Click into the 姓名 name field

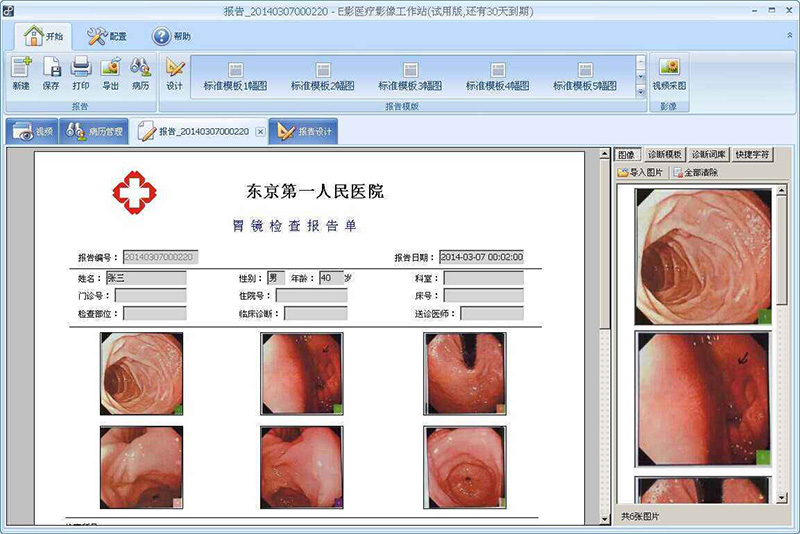pos(146,278)
